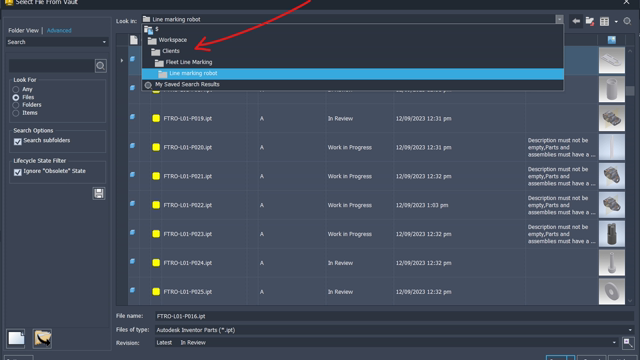This screenshot has height=360, width=640.
Task: Click thumbnail of FTRO-L01-P019.ipt
Action: (x=611, y=118)
